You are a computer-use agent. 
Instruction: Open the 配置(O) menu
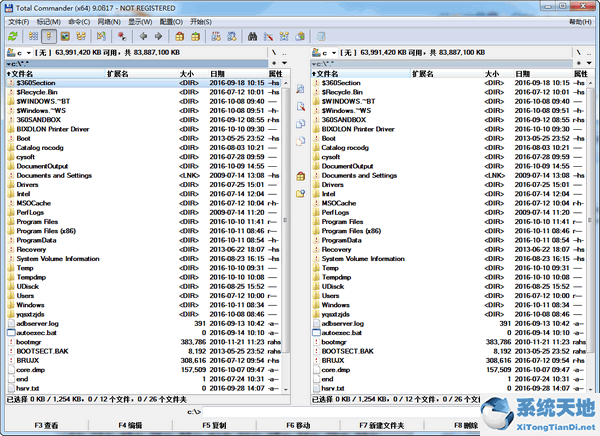point(171,22)
